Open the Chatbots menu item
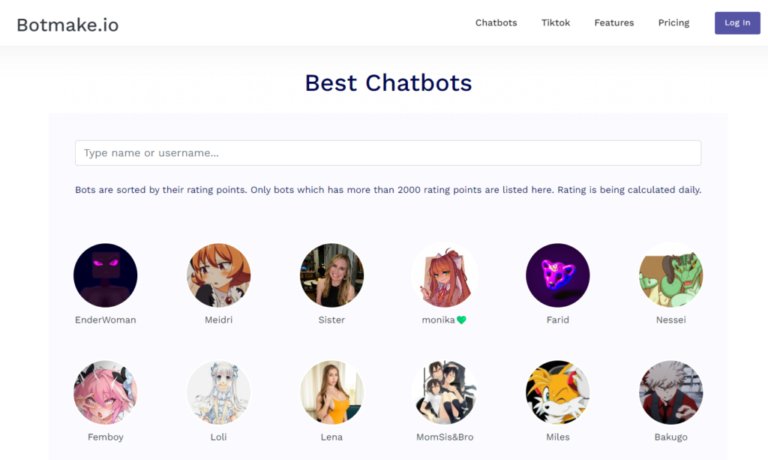Screen dimensions: 768x460 [x=496, y=23]
